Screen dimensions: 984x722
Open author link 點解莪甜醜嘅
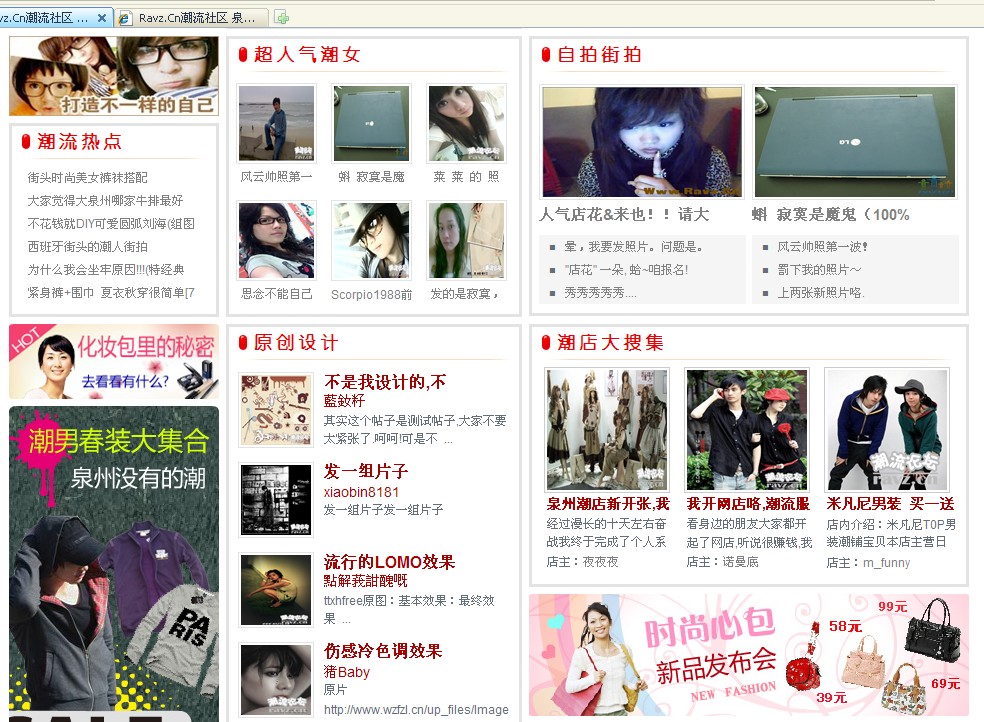pos(365,581)
